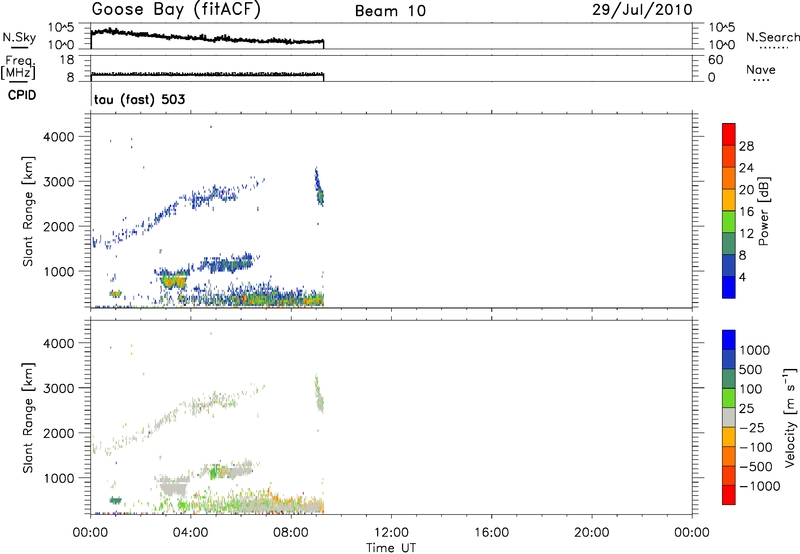Click the date '29/Jul/2010'
The width and height of the screenshot is (800, 554).
point(642,10)
